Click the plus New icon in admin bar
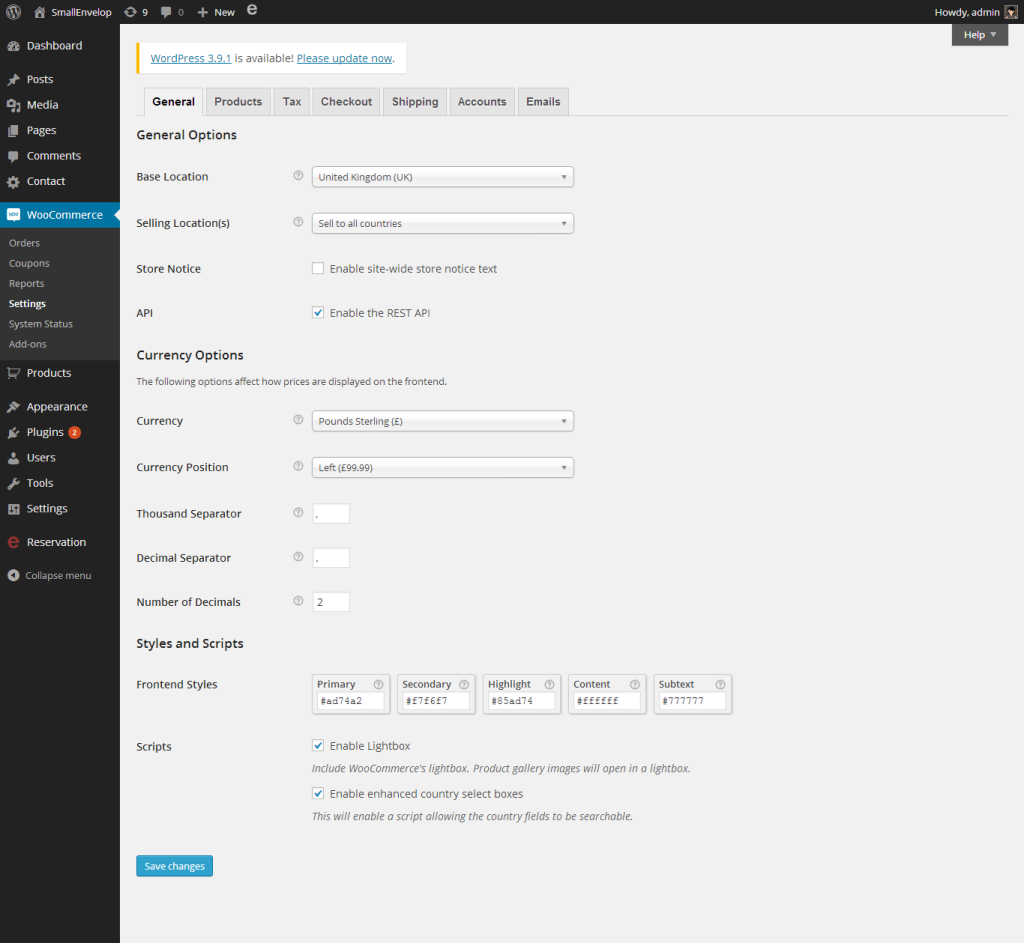Viewport: 1024px width, 943px height. 202,12
